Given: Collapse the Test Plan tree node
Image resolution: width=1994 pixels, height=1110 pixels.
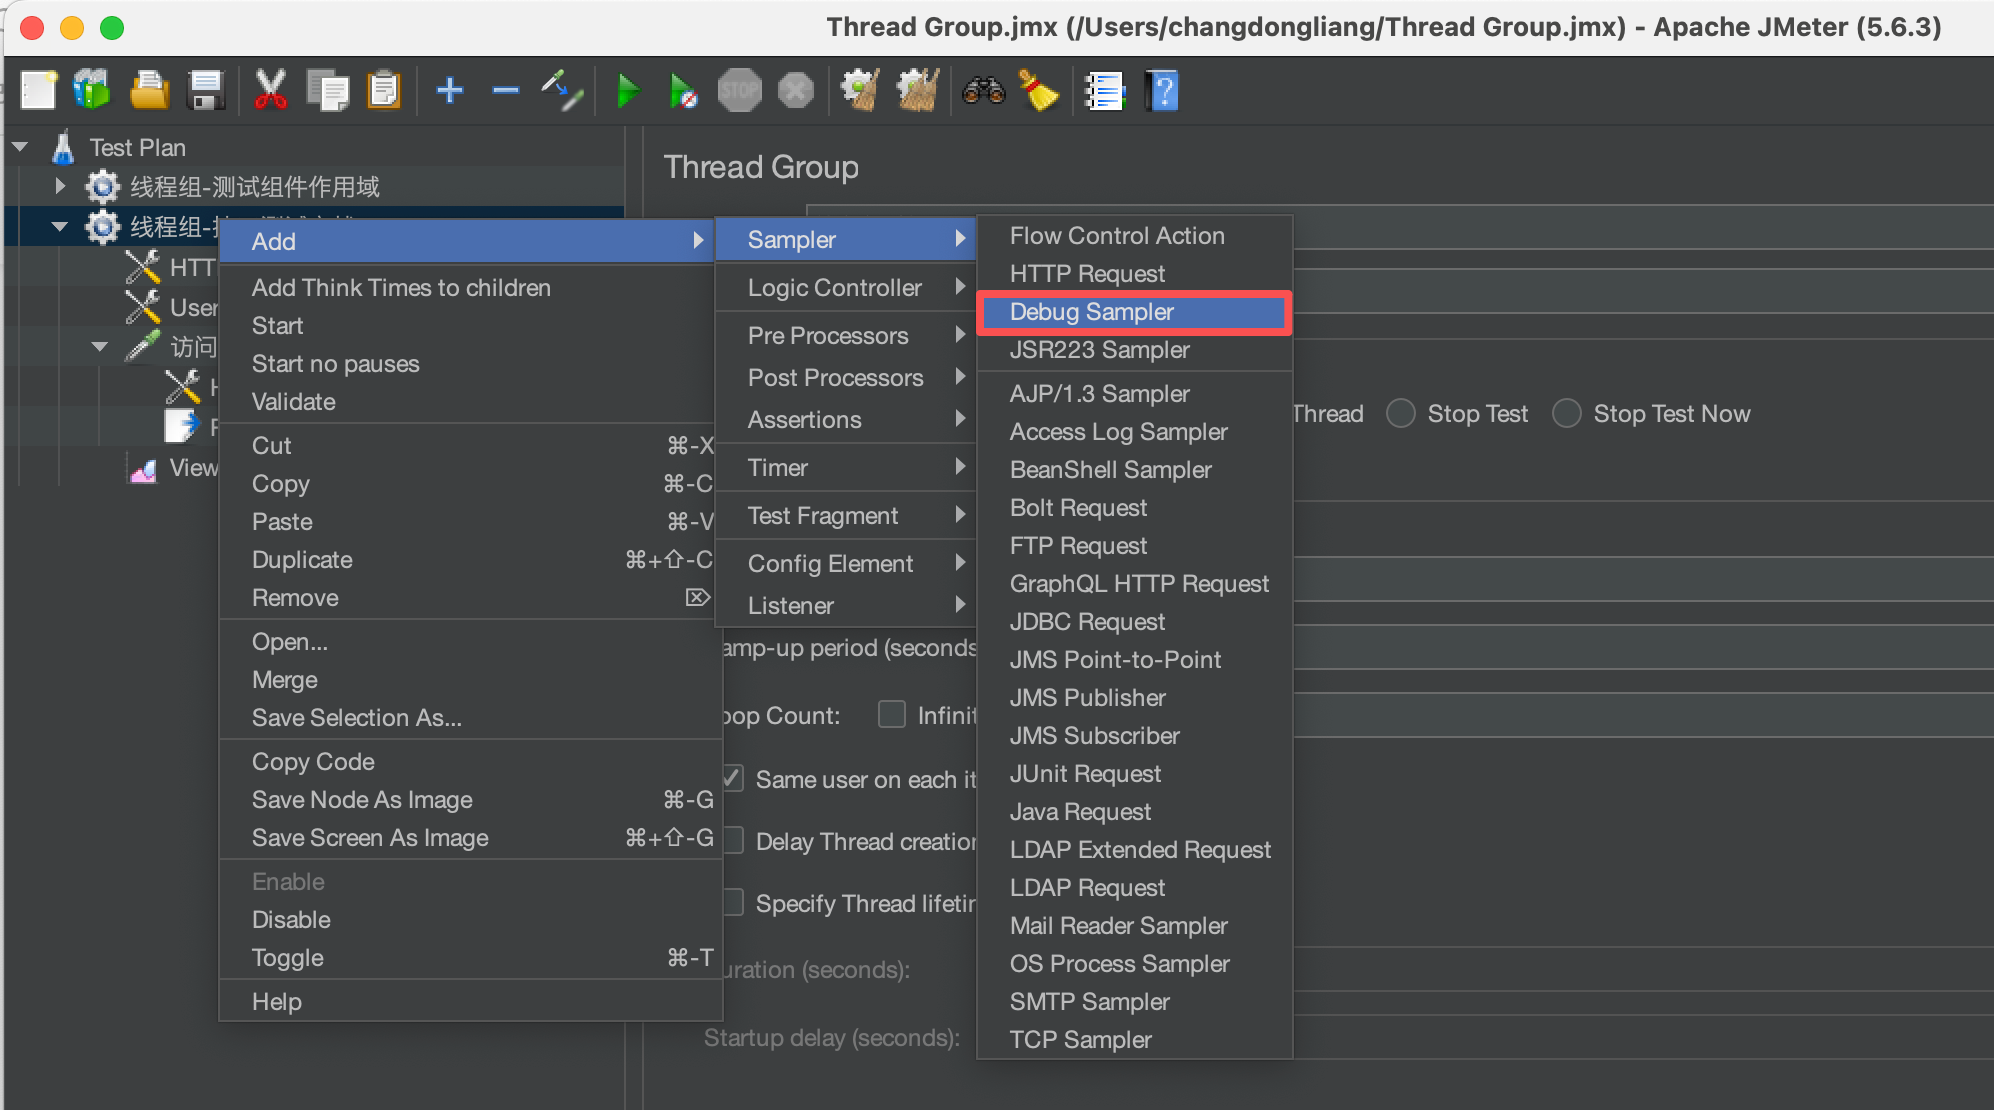Looking at the screenshot, I should (x=20, y=147).
